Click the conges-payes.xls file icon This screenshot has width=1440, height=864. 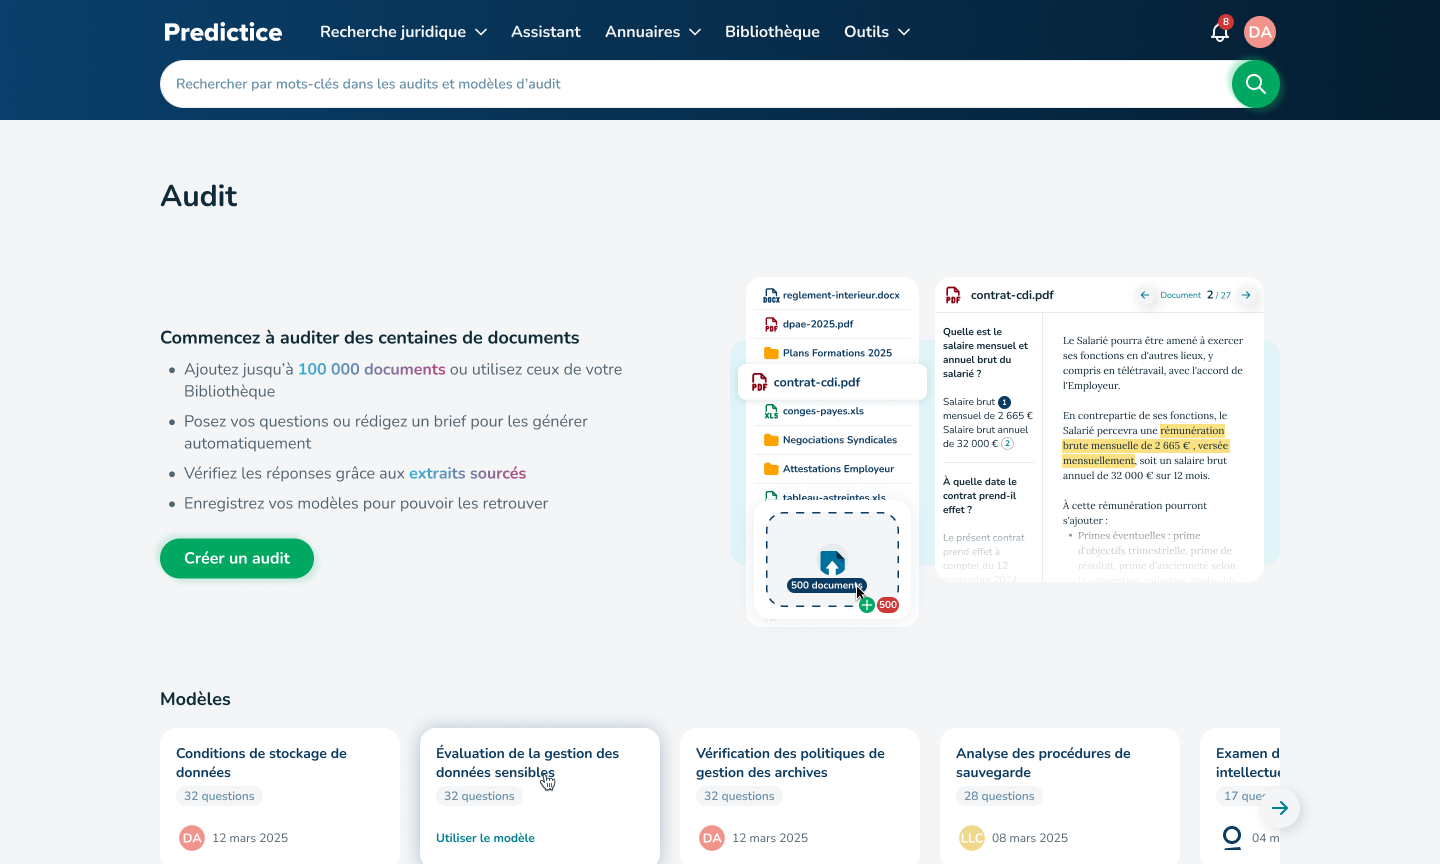coord(771,411)
